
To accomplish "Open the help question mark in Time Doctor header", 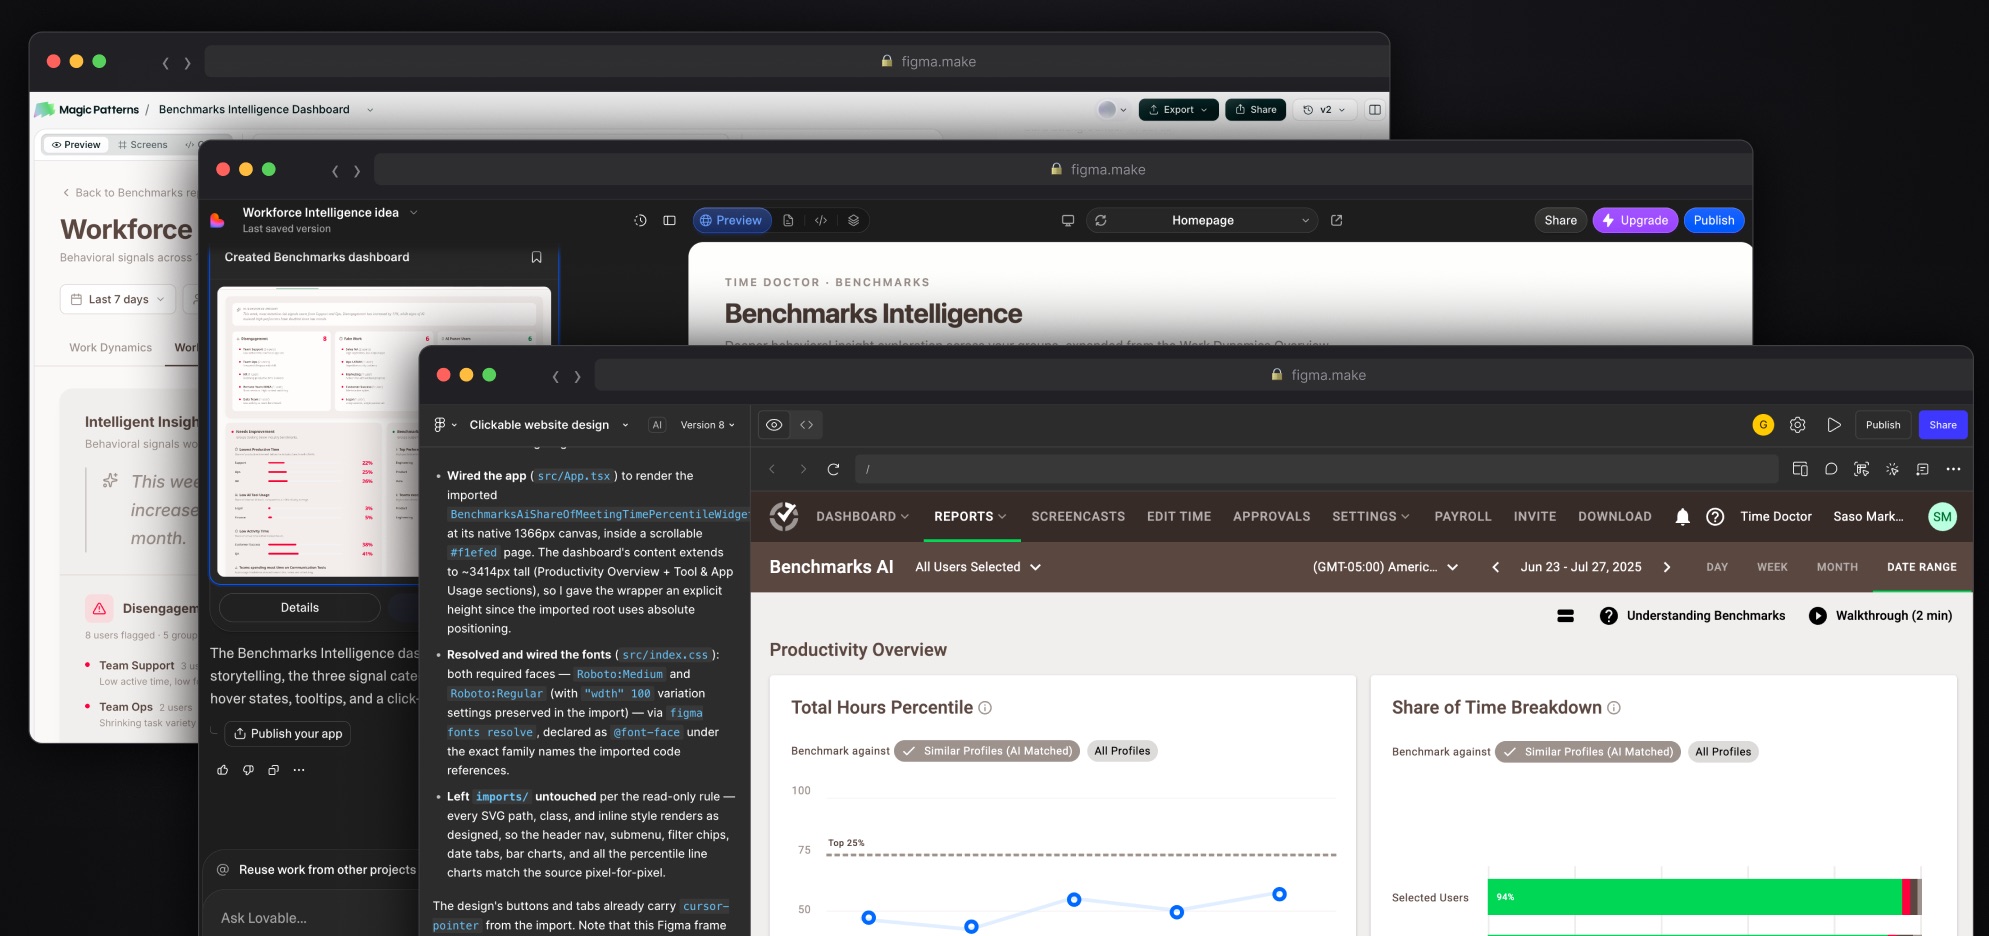I will click(x=1715, y=517).
